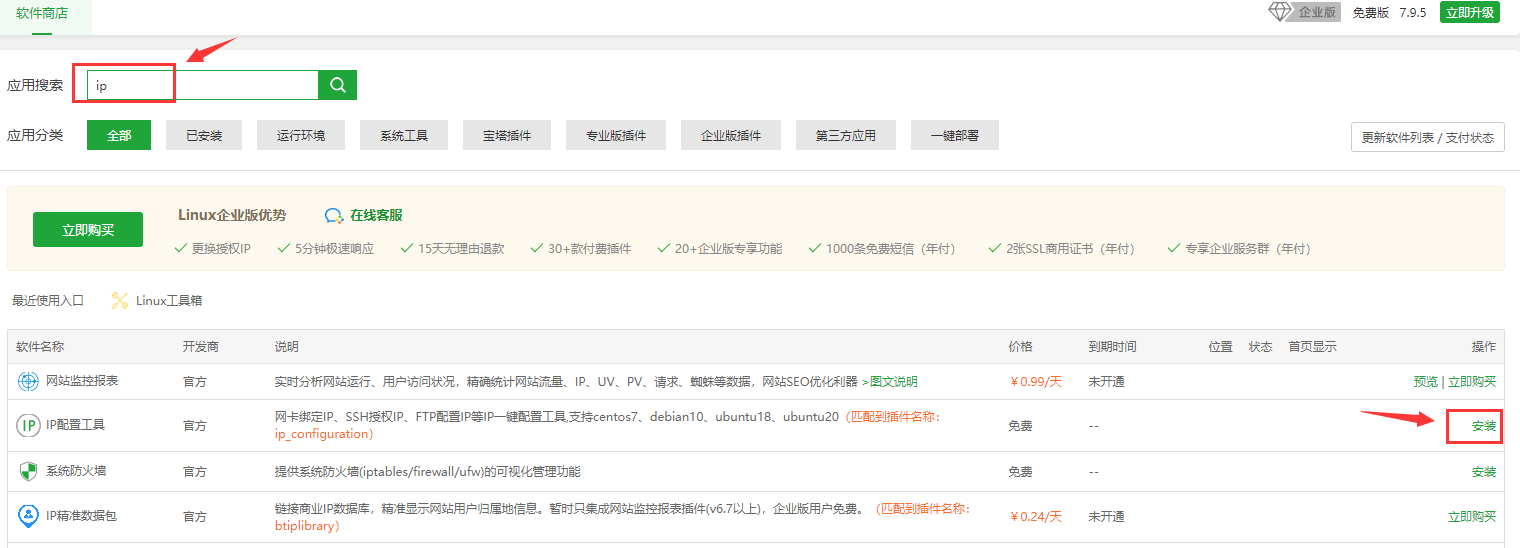Open 在线客服 online support chat

point(364,215)
